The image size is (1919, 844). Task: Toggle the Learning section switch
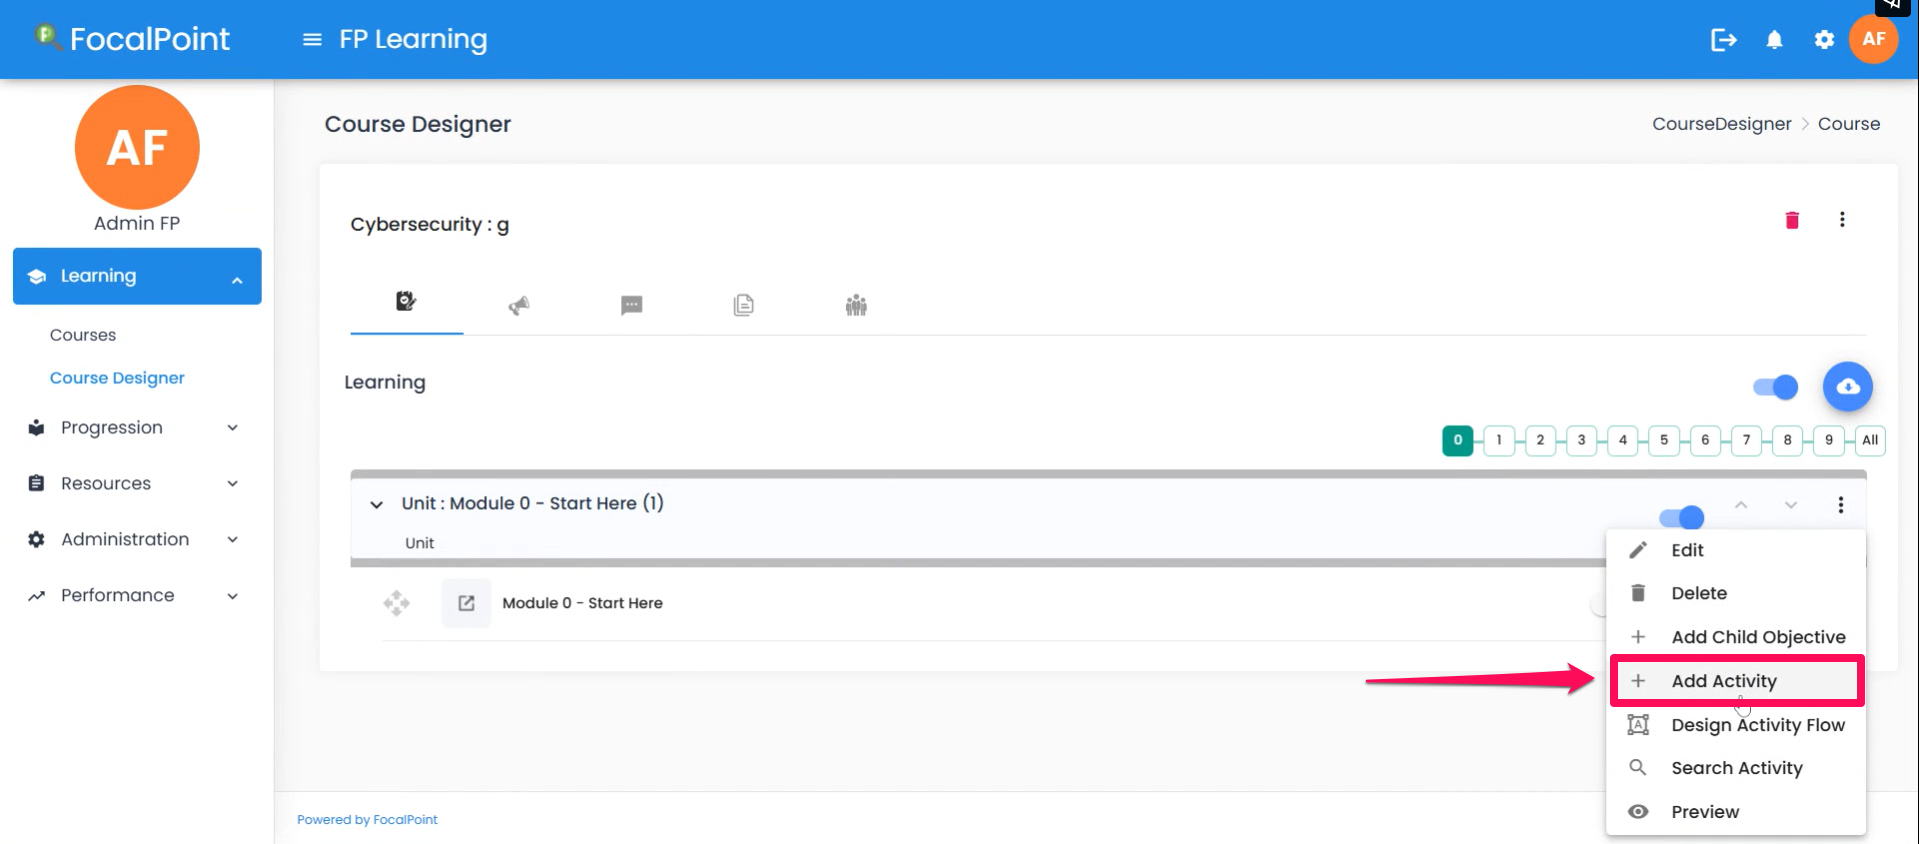(1775, 387)
